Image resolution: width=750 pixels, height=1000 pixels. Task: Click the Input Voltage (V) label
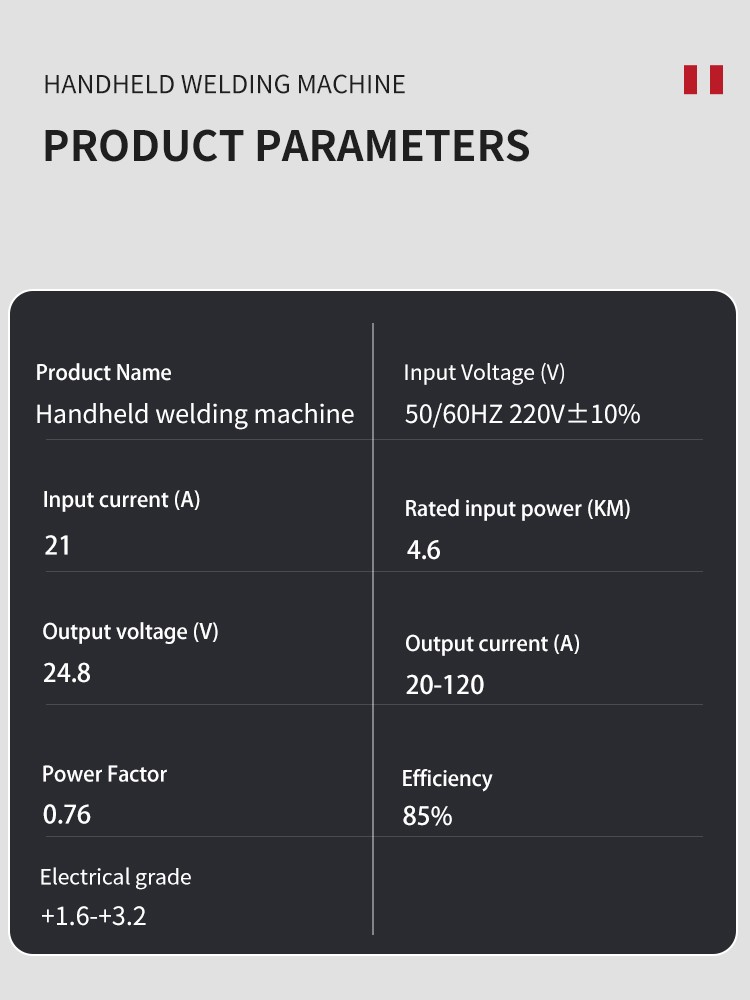[484, 373]
